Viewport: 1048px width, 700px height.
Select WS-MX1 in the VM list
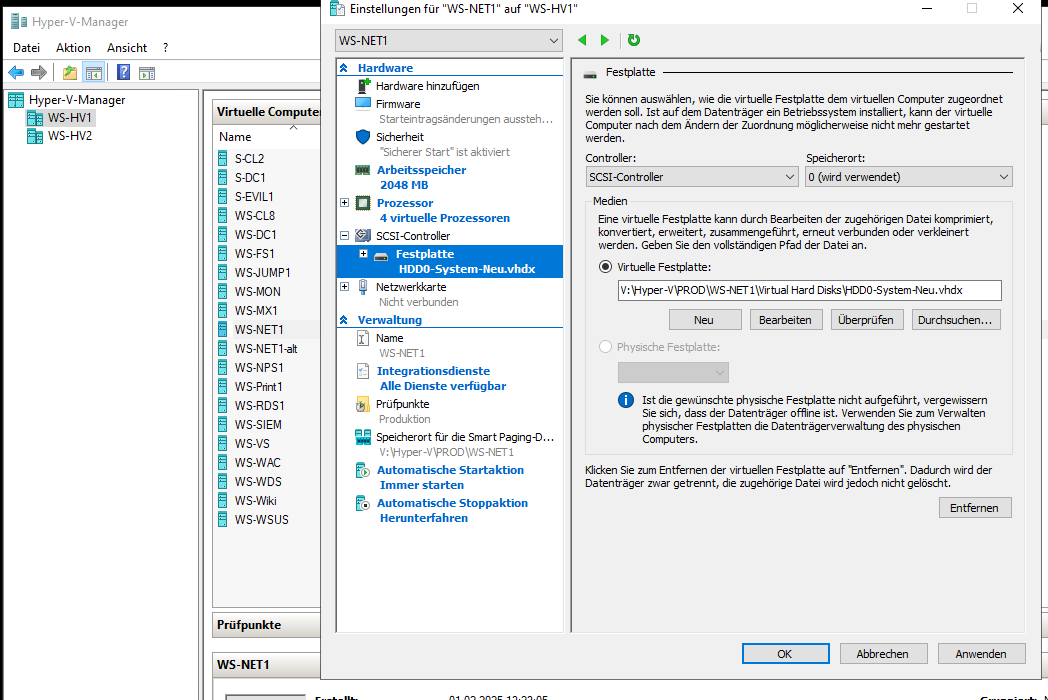click(x=256, y=310)
